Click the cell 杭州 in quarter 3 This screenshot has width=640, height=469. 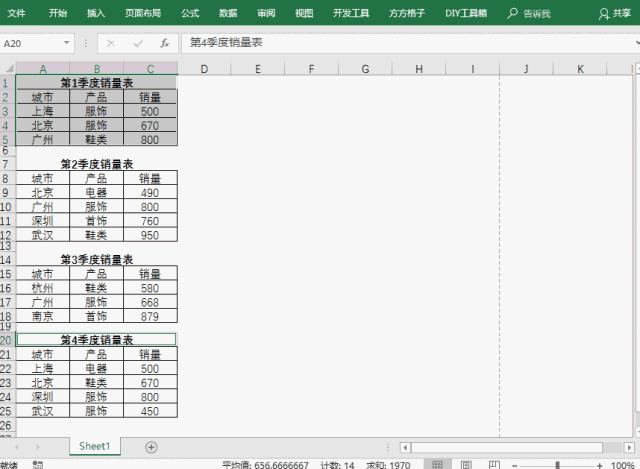click(42, 288)
